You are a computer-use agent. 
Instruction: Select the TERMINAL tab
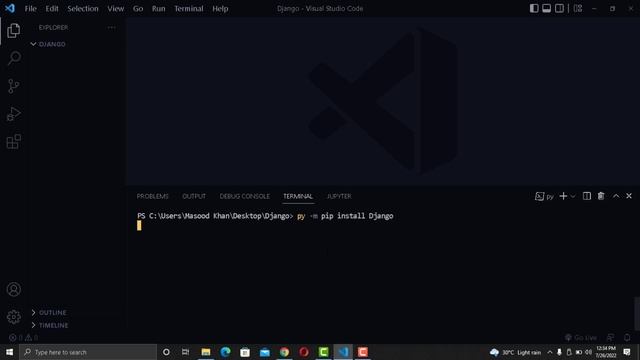tap(298, 196)
